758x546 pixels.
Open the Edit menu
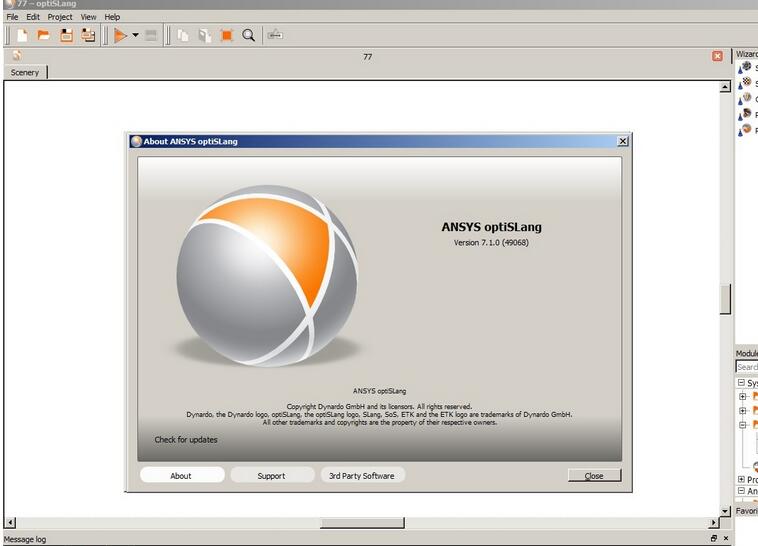click(x=33, y=17)
